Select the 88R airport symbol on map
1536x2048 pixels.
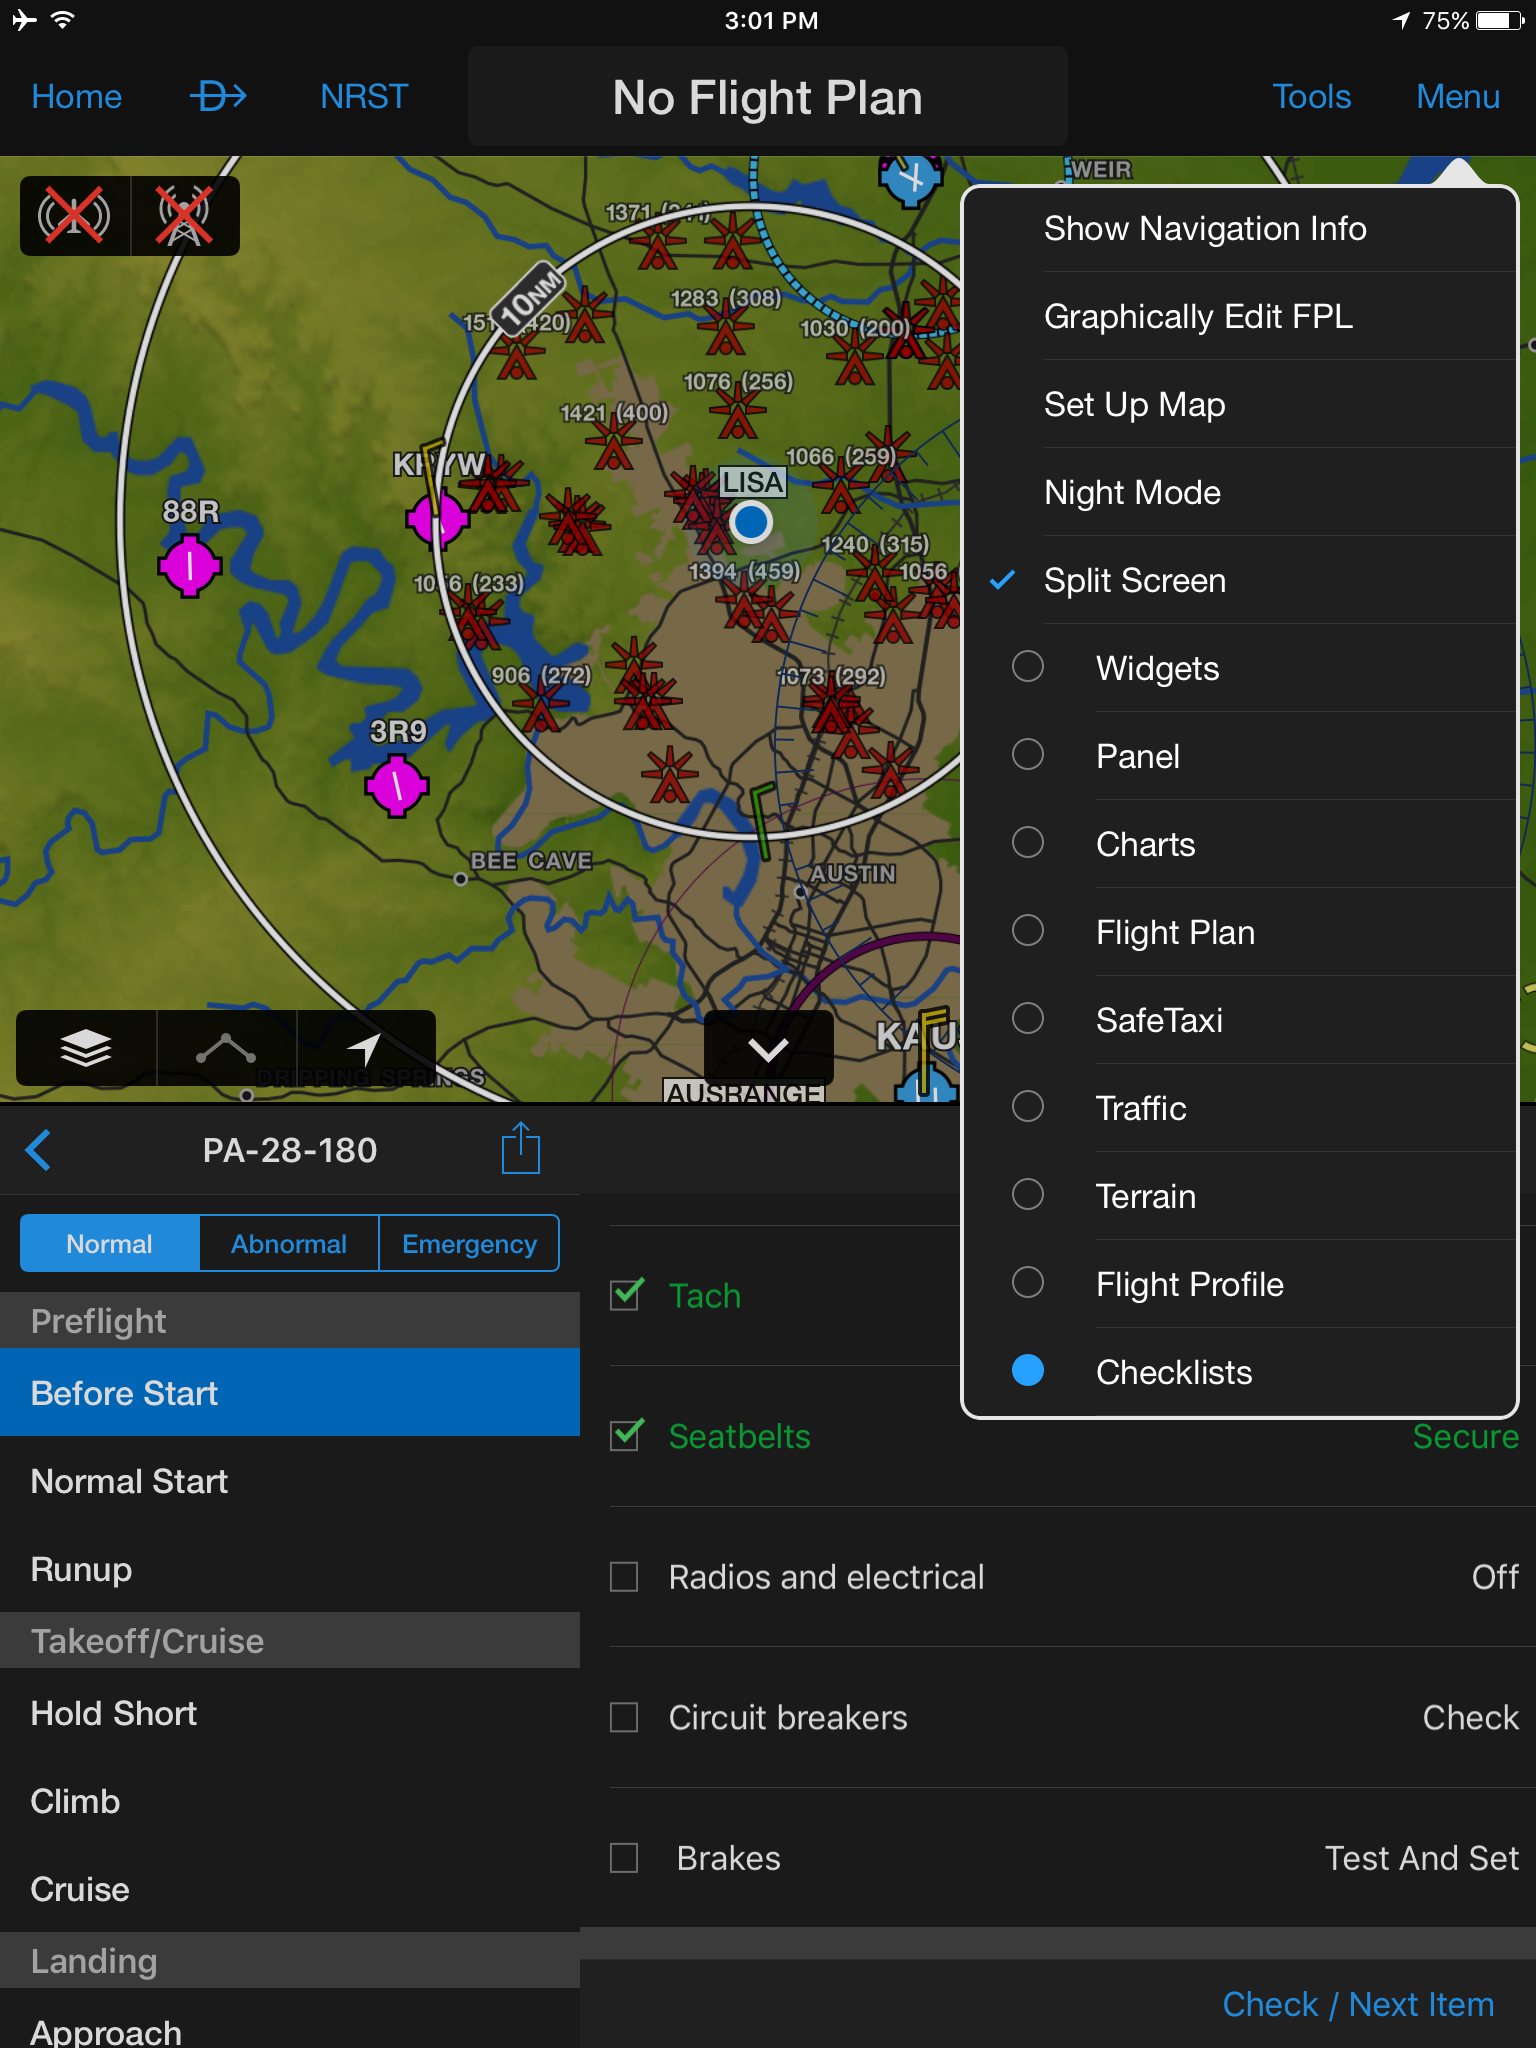[189, 566]
